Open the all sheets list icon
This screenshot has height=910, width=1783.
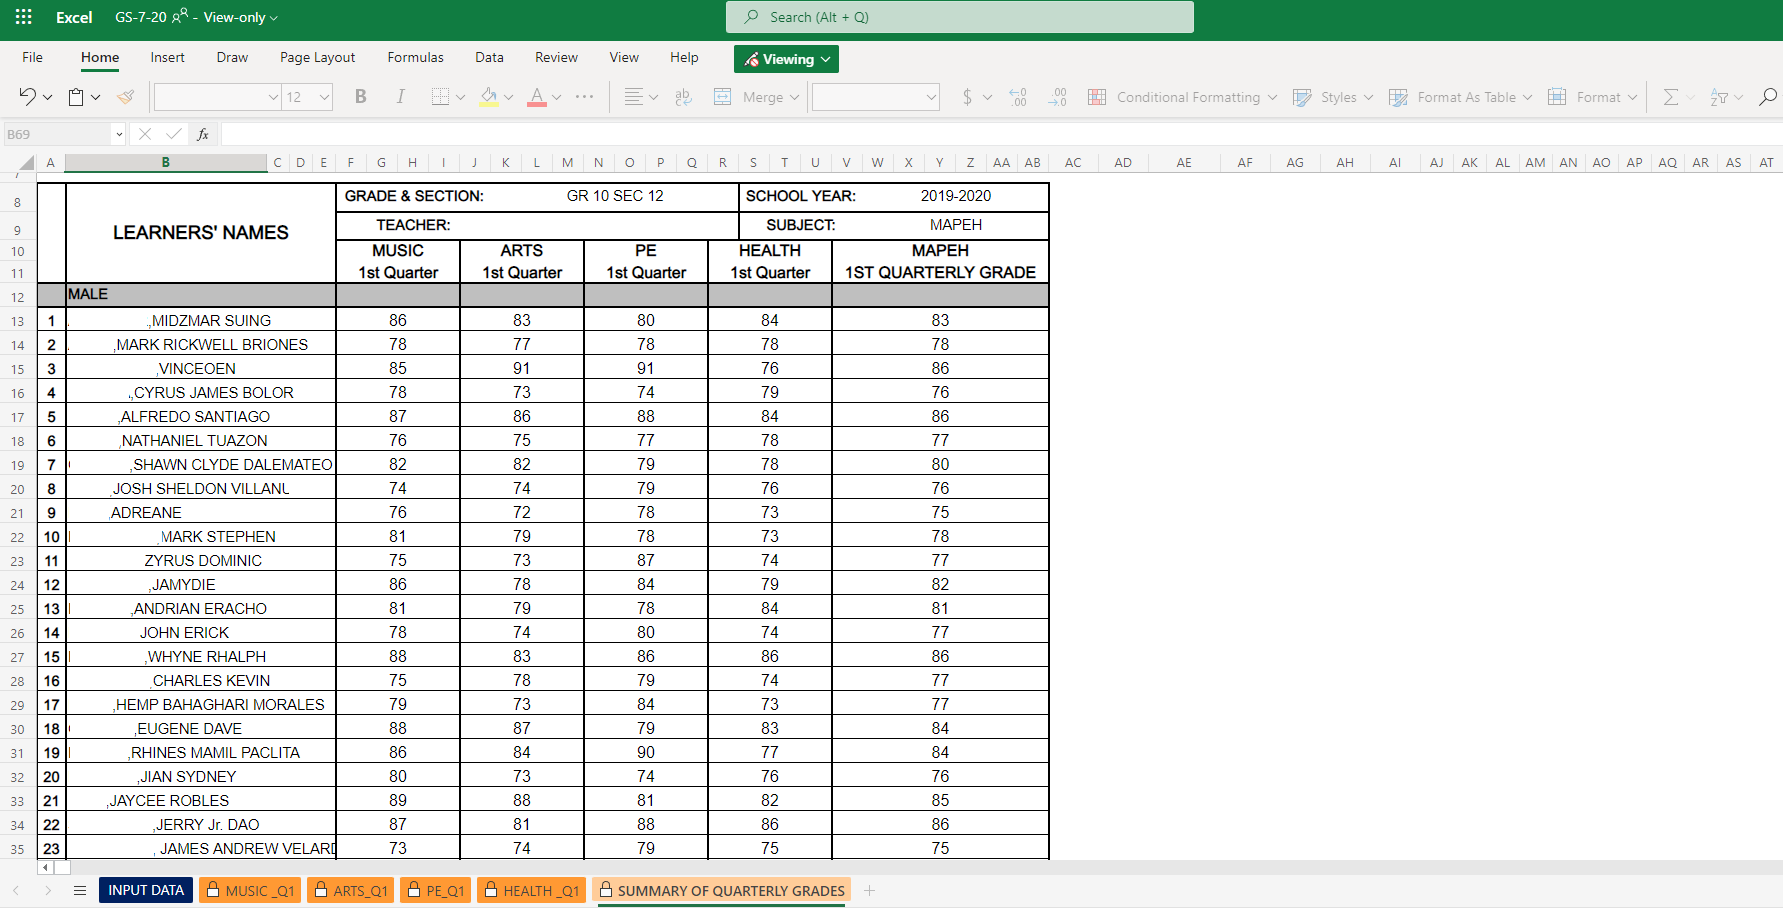point(80,890)
